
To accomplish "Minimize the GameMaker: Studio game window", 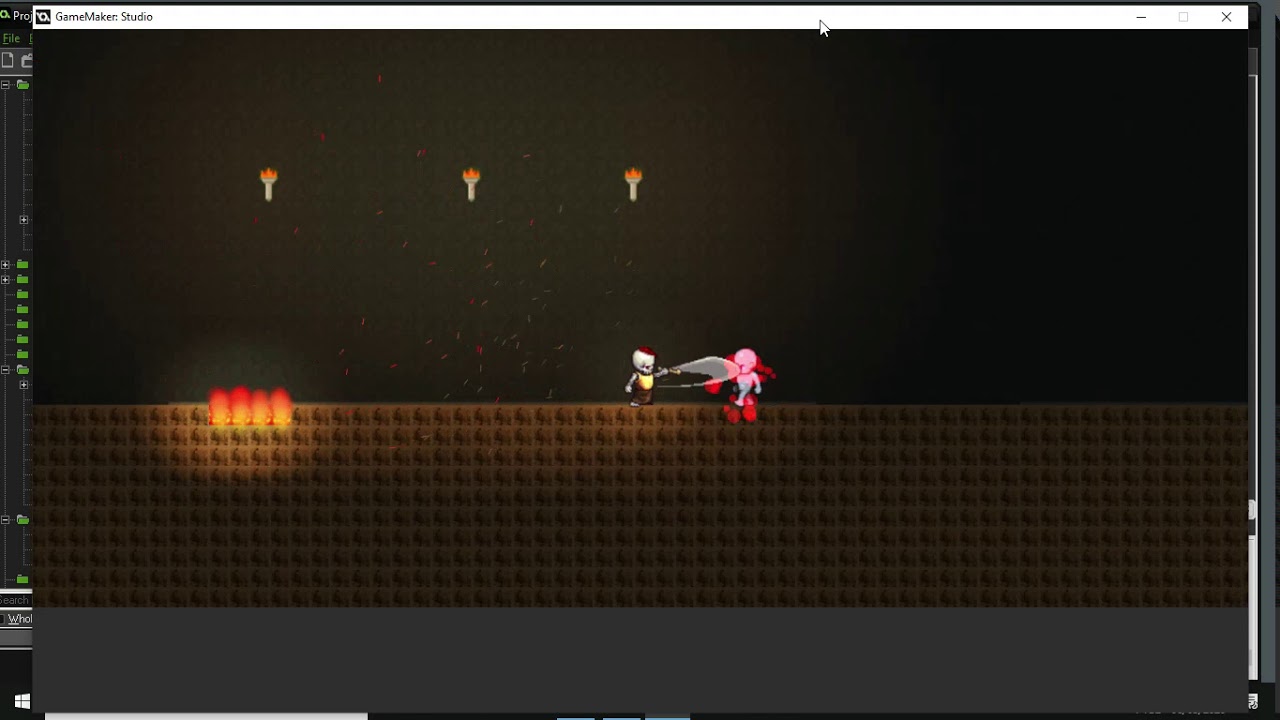I will pos(1141,17).
